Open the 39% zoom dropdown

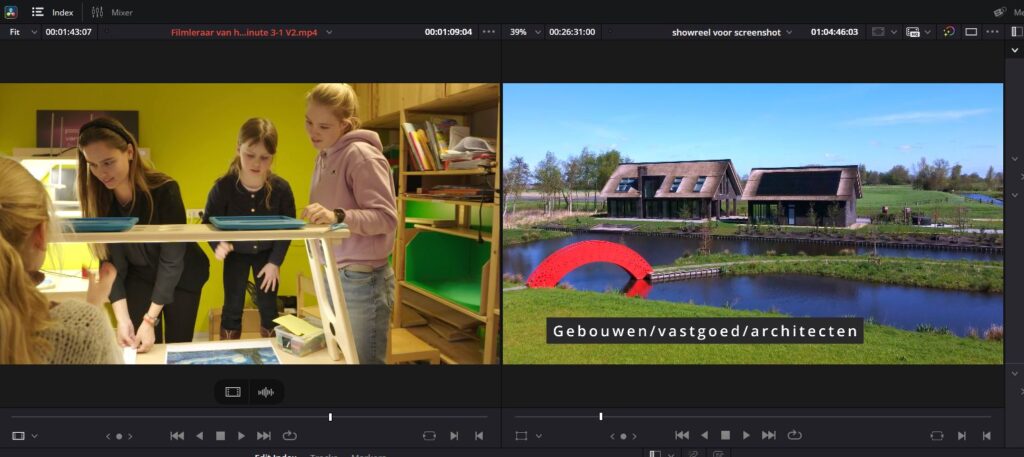pyautogui.click(x=526, y=32)
